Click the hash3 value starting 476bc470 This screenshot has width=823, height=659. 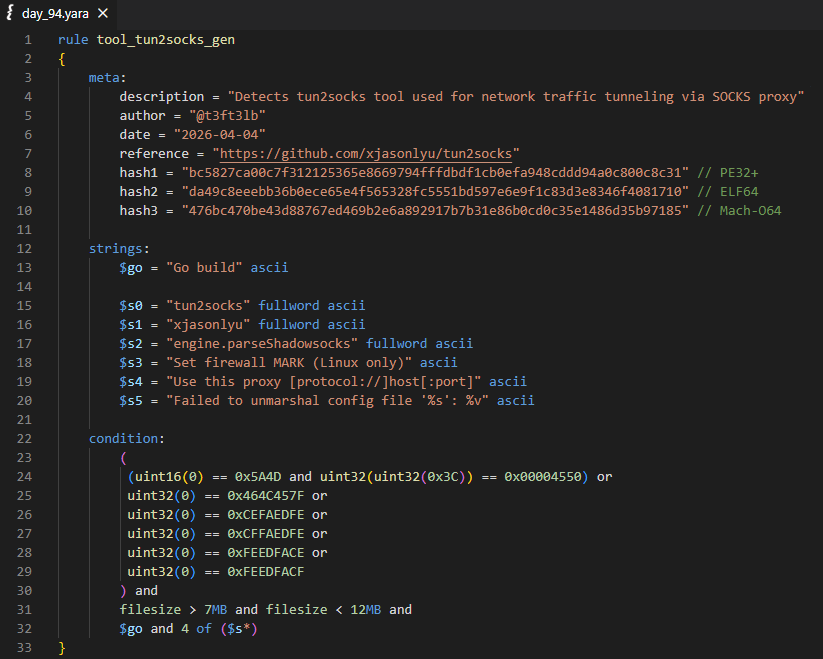click(x=435, y=210)
